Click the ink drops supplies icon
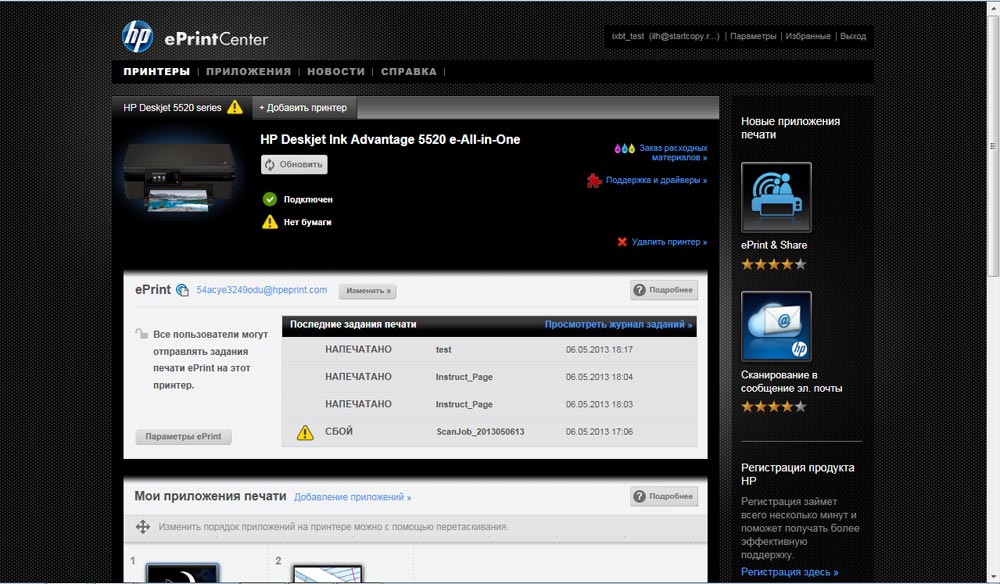 click(x=624, y=149)
